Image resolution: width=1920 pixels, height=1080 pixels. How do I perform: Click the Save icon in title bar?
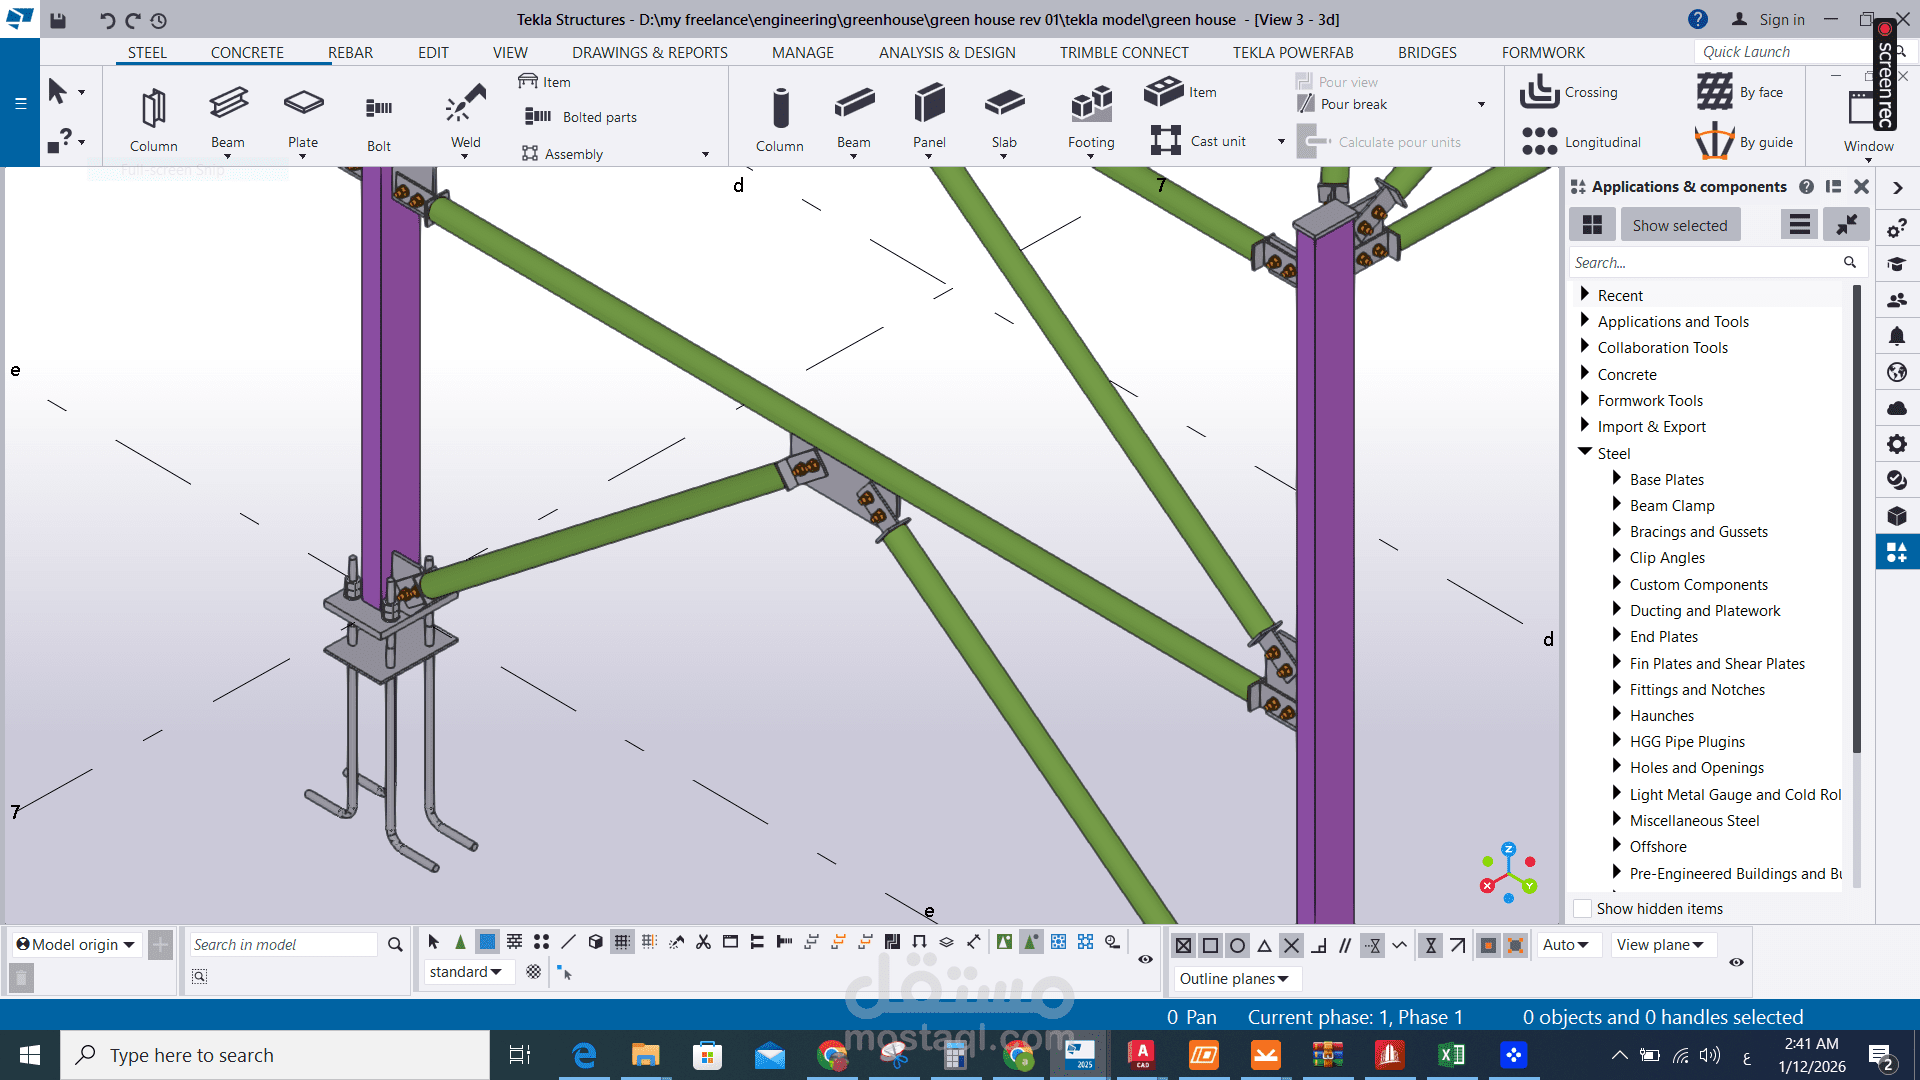[58, 20]
